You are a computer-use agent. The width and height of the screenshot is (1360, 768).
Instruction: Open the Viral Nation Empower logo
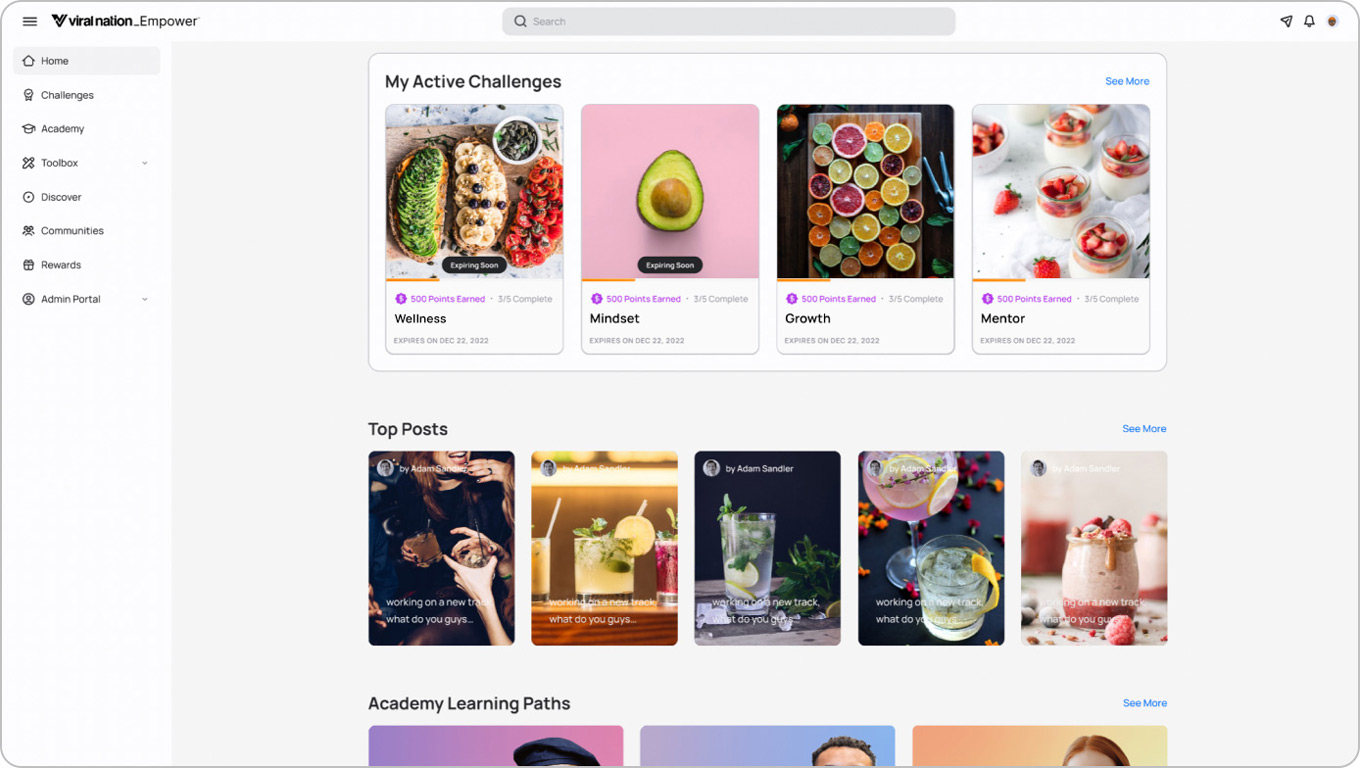click(x=125, y=21)
